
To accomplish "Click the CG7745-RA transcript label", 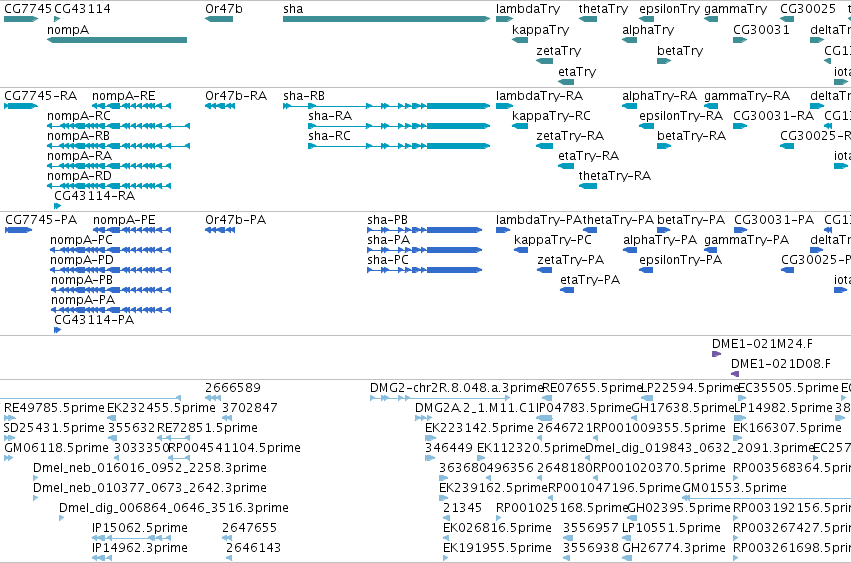I will click(40, 96).
